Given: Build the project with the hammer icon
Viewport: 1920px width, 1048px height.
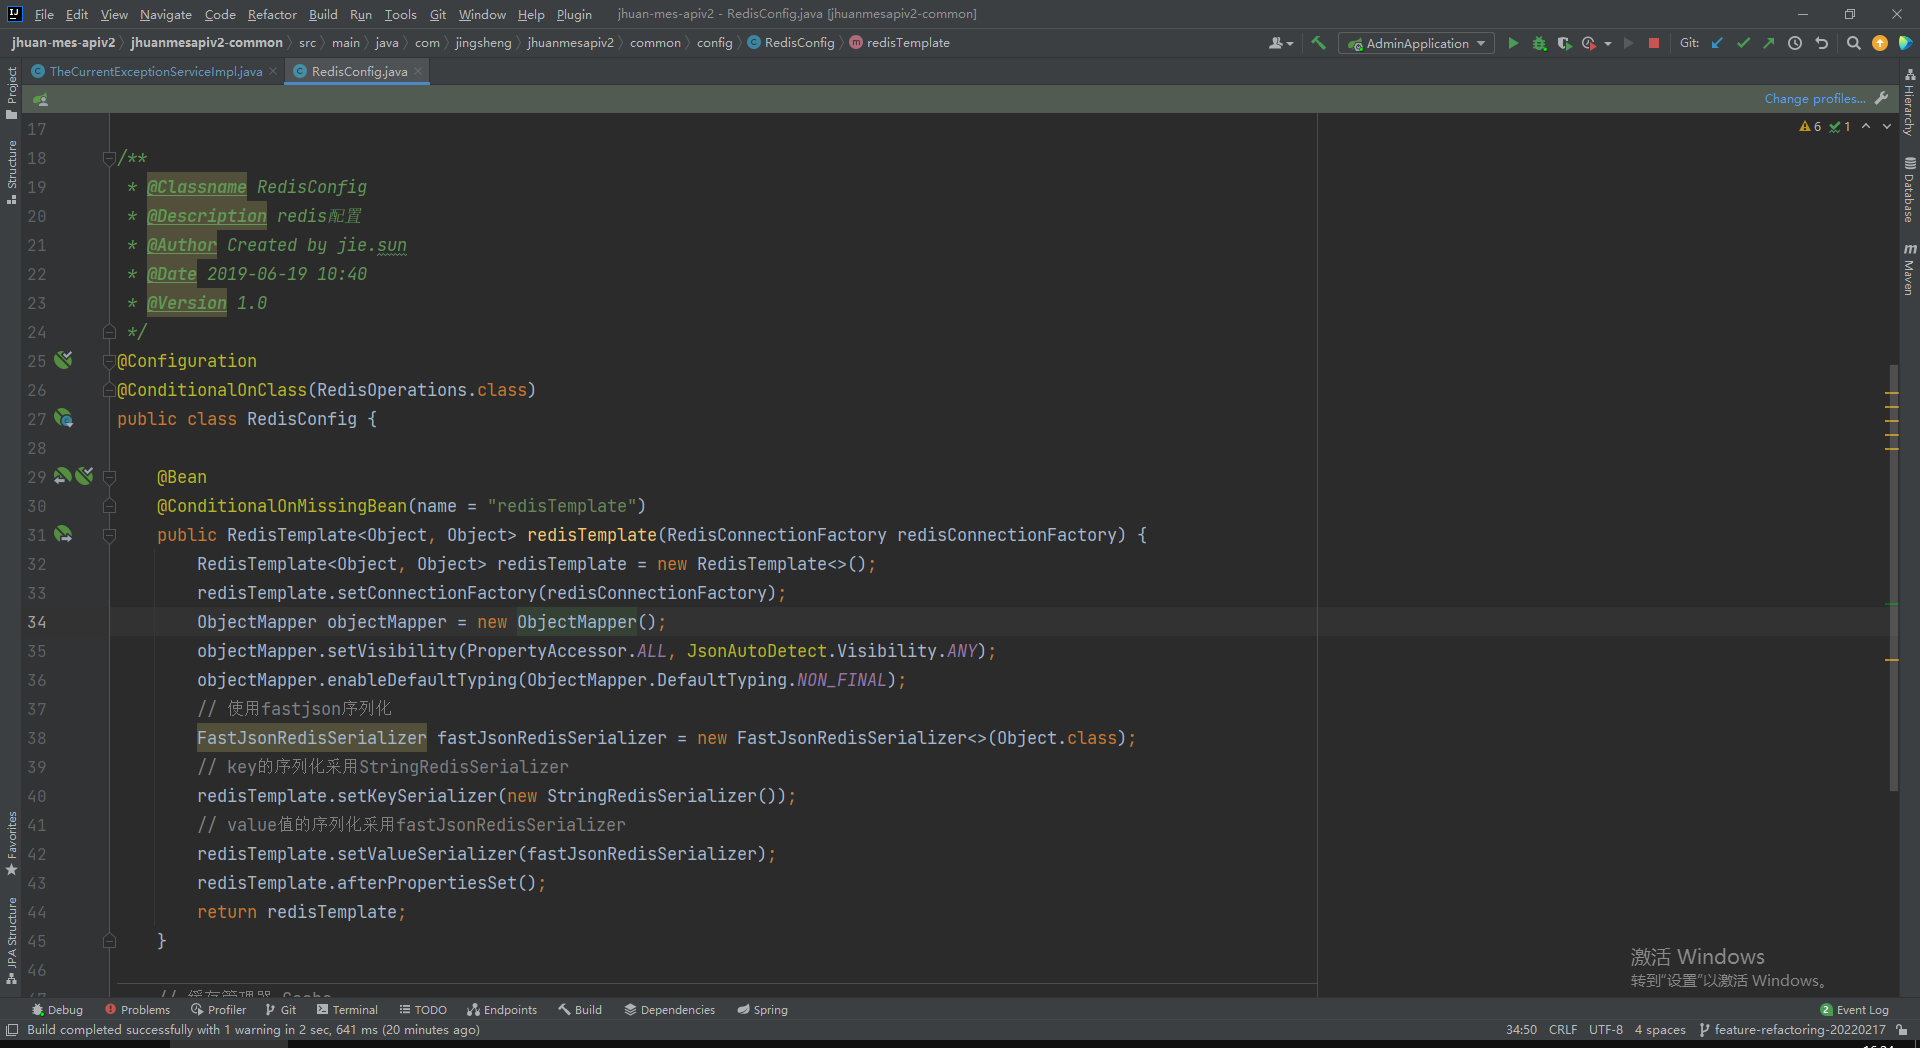Looking at the screenshot, I should coord(1318,43).
